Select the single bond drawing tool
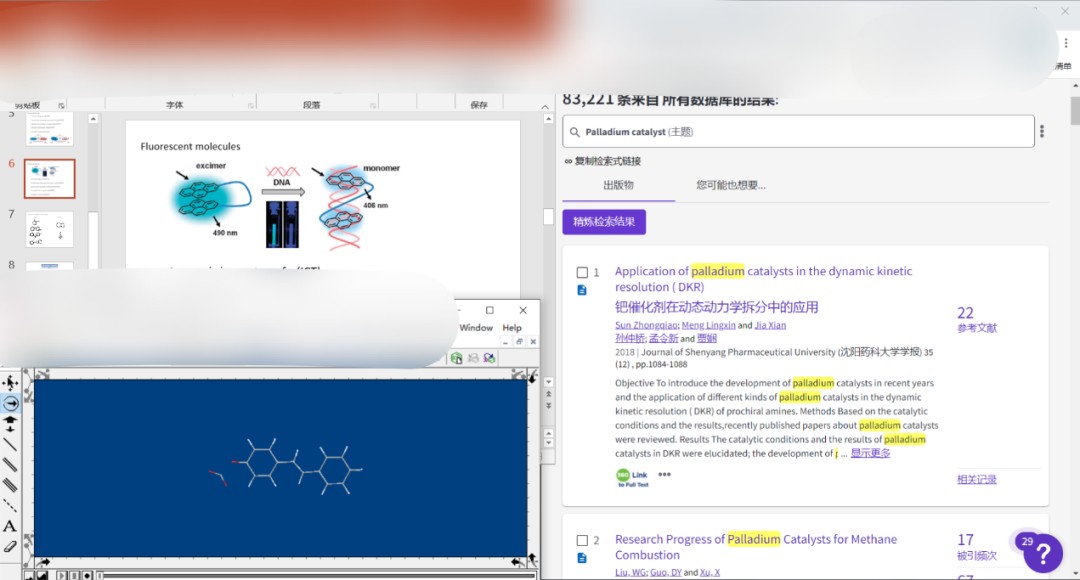1080x580 pixels. click(10, 444)
